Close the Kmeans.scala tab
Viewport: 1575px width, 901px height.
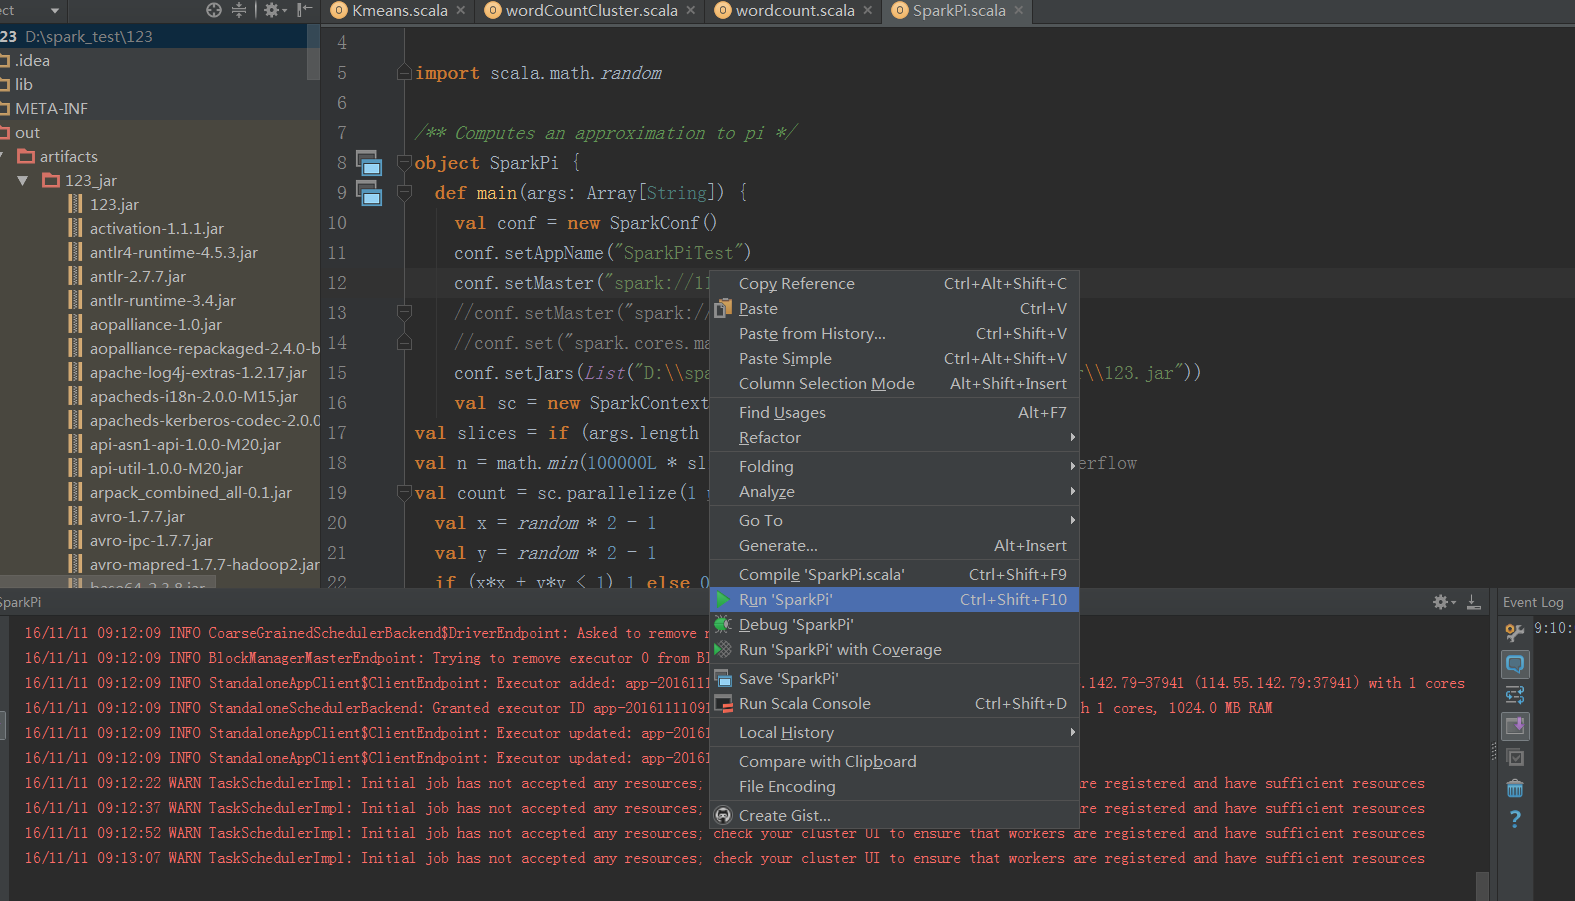[x=460, y=10]
